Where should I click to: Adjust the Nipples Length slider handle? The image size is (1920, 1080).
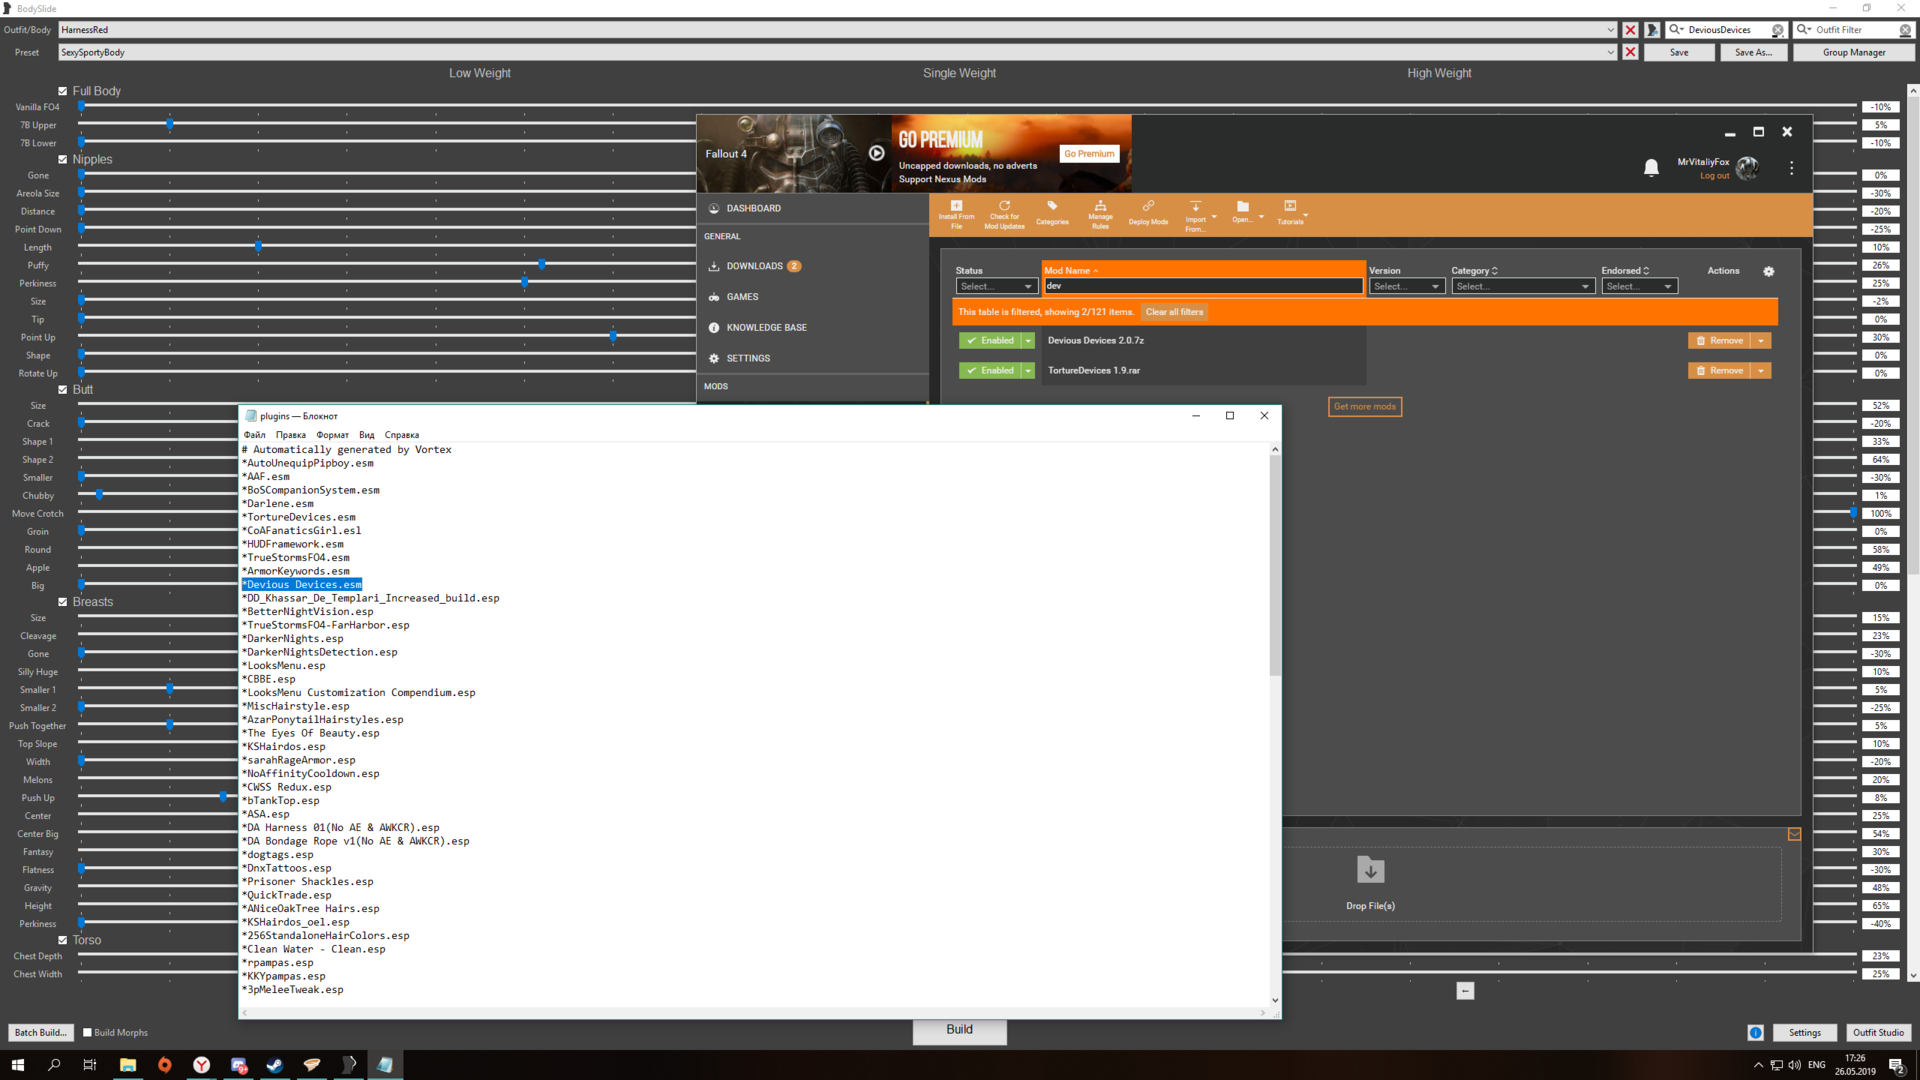[x=259, y=246]
